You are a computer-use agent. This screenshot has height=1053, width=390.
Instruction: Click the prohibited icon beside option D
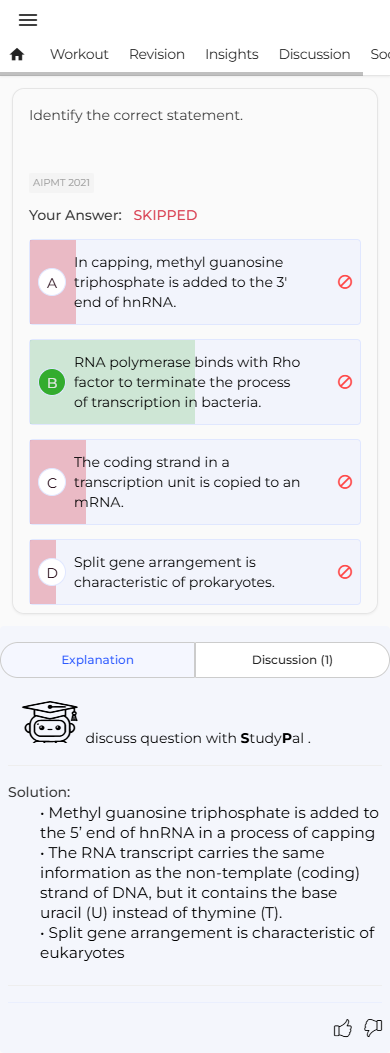[345, 572]
